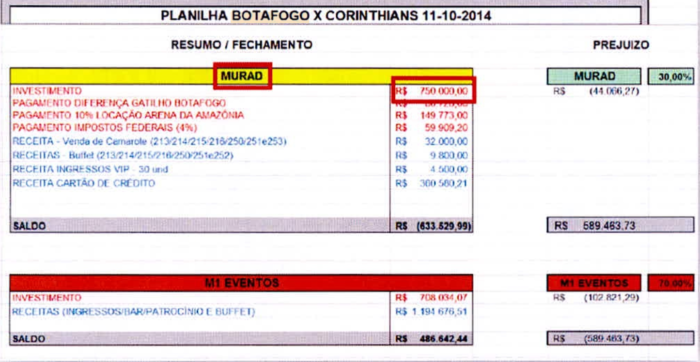
Task: Click the Receita Cartão de Crédito row
Action: click(x=241, y=183)
